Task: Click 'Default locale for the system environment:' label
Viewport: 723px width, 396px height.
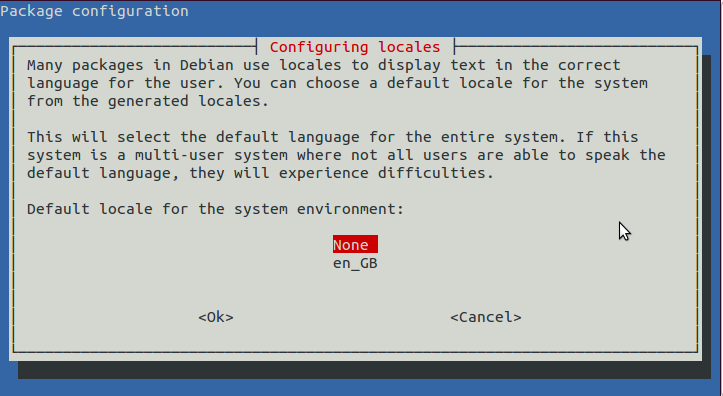Action: point(215,209)
